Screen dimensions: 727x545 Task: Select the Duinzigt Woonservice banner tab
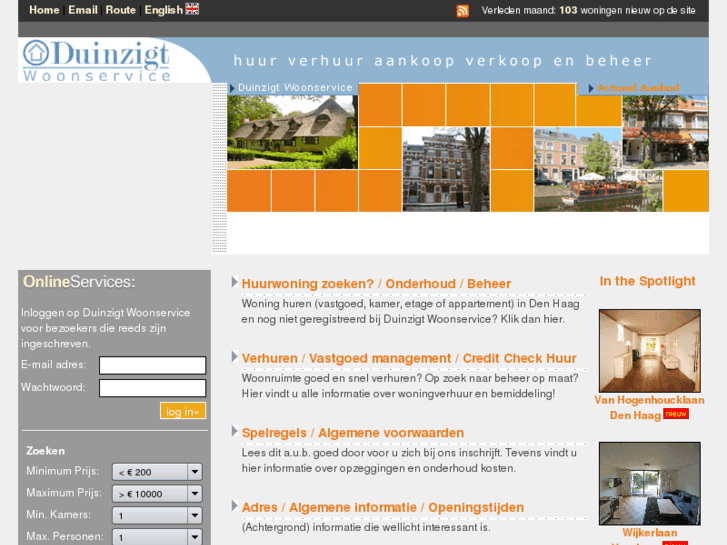295,88
